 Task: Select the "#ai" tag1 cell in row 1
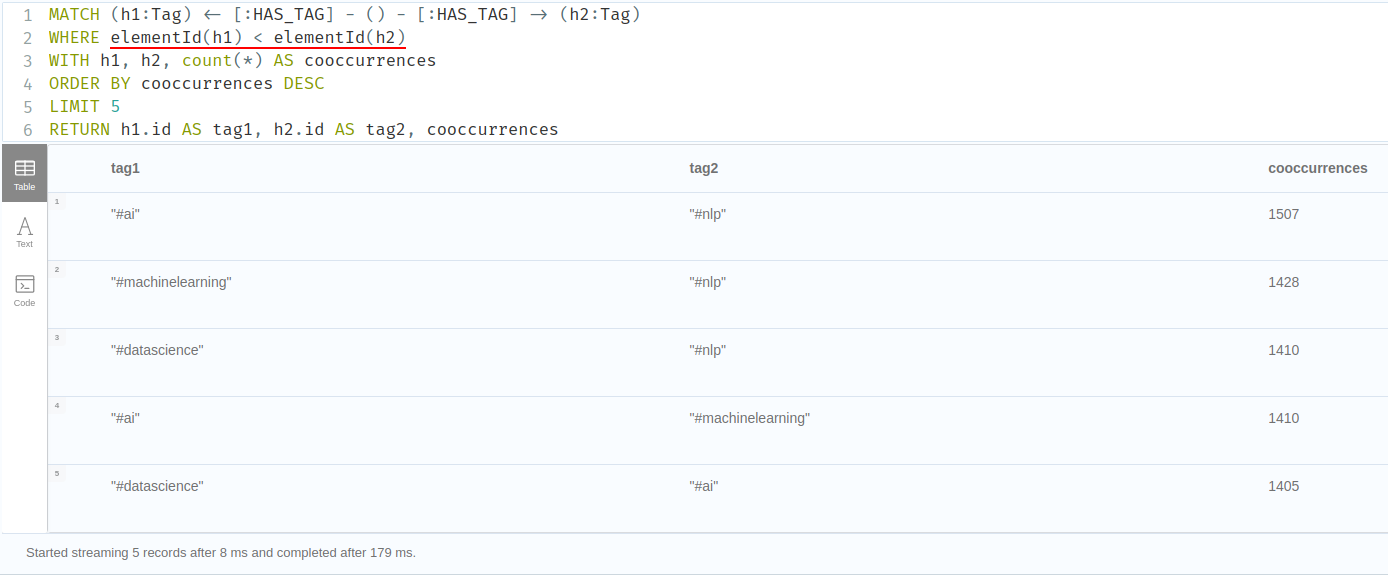click(x=125, y=214)
